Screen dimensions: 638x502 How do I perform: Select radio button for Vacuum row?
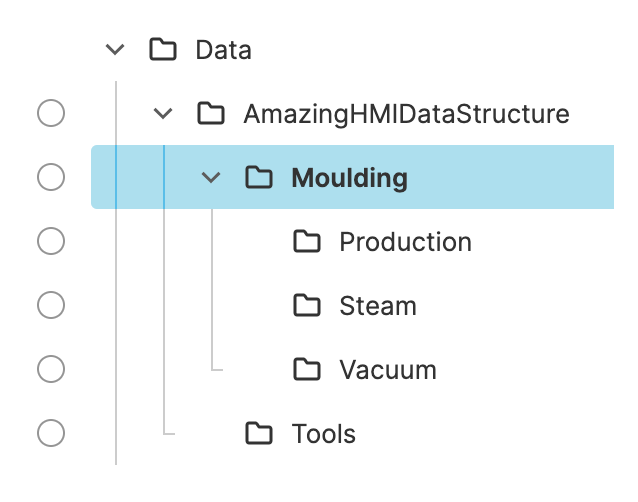[51, 369]
